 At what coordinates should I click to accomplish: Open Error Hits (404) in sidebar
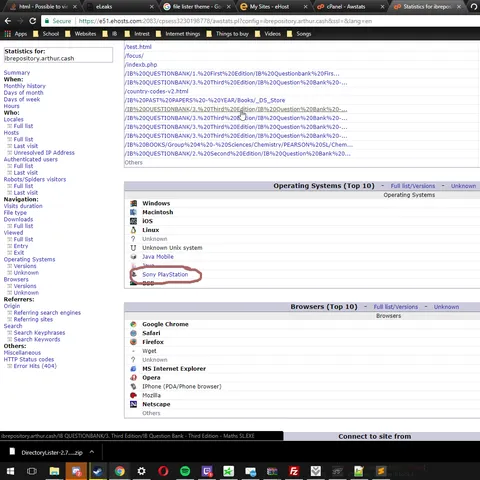click(x=35, y=366)
